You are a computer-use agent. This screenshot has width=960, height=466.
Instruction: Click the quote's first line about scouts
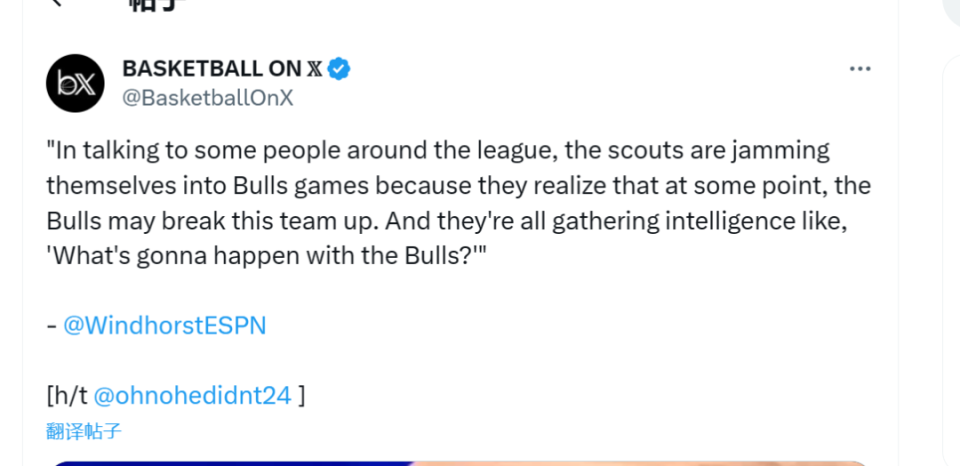pyautogui.click(x=438, y=151)
